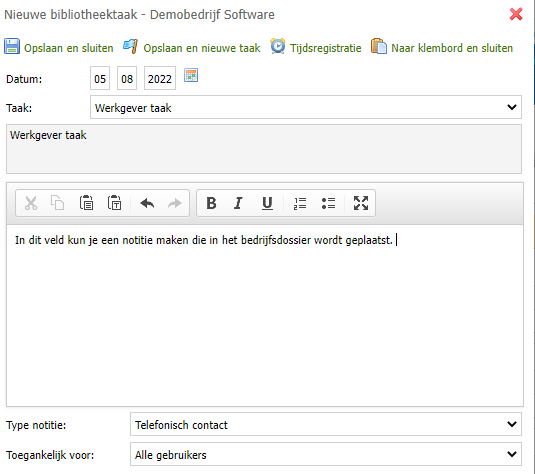Image resolution: width=535 pixels, height=474 pixels.
Task: Open the calendar date picker icon
Action: click(x=191, y=75)
